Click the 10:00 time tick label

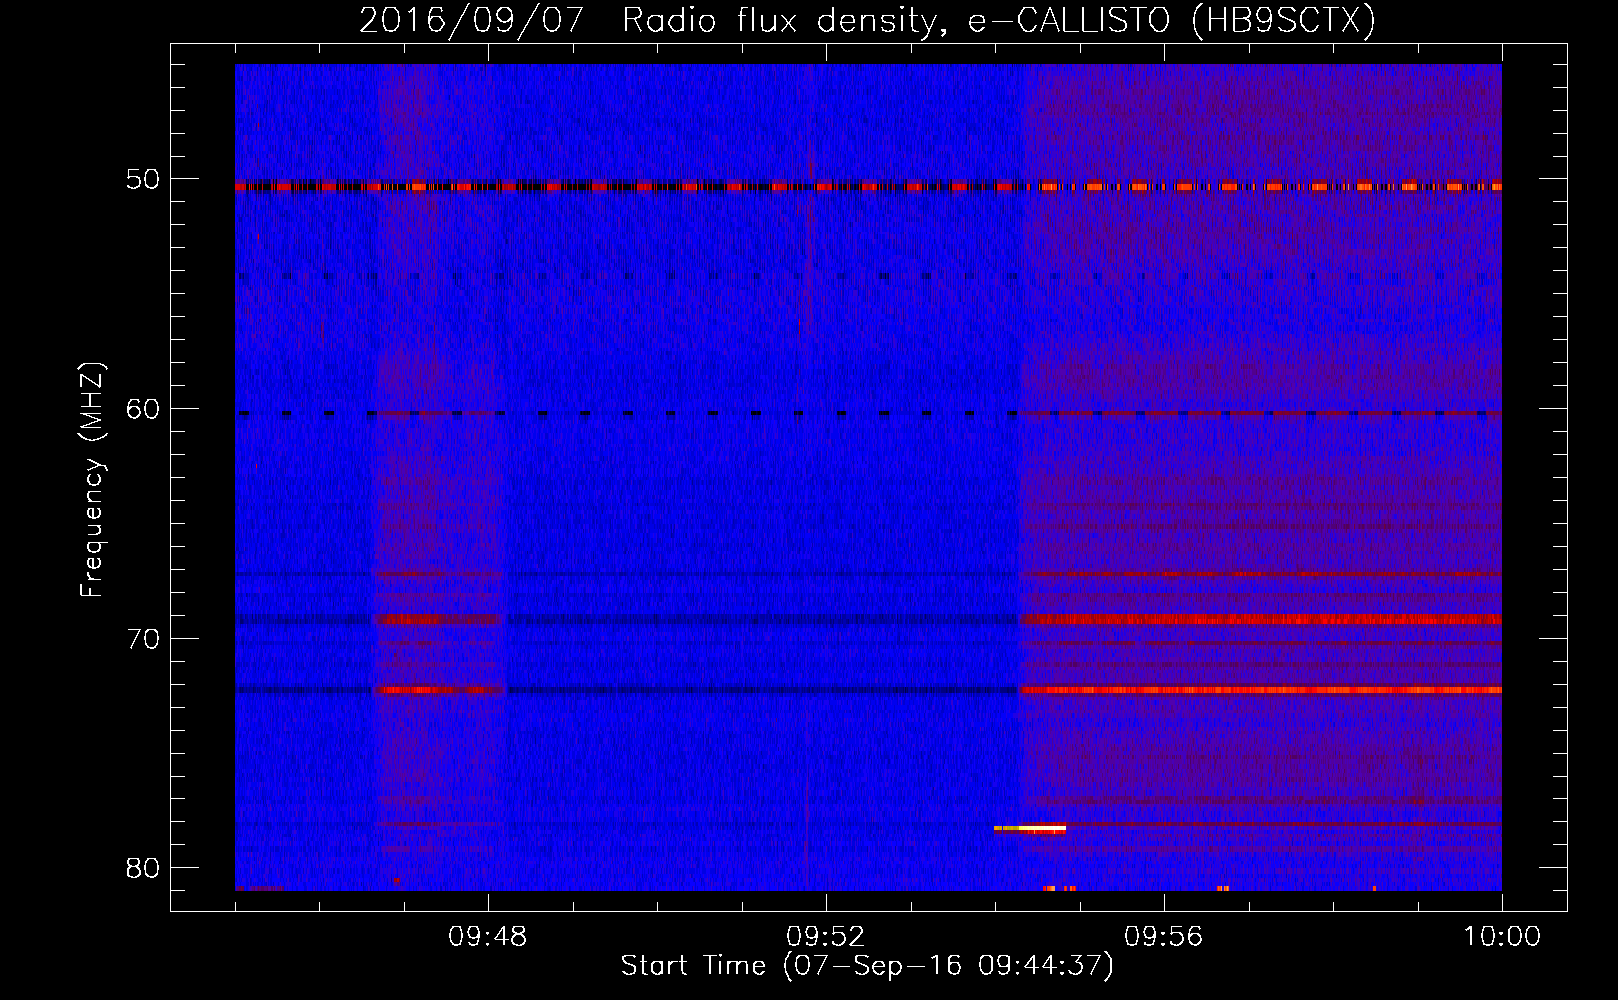[1502, 937]
